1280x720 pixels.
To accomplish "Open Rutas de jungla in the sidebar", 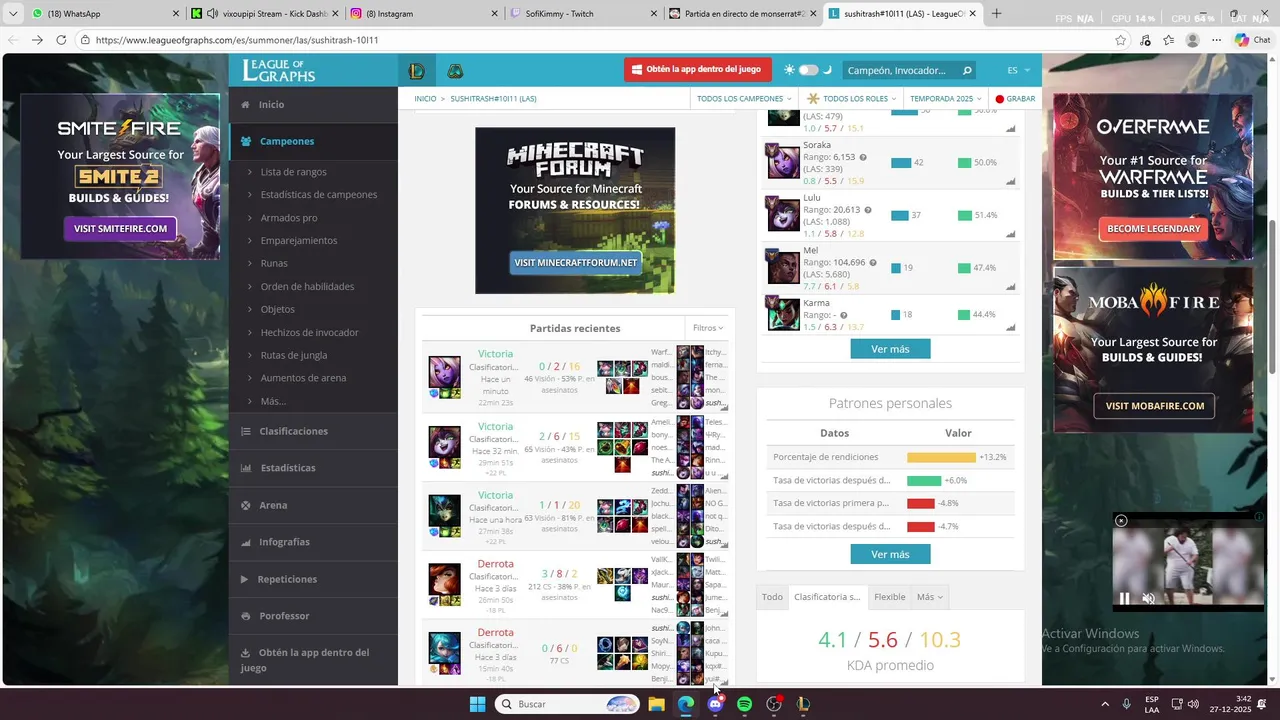I will click(294, 356).
